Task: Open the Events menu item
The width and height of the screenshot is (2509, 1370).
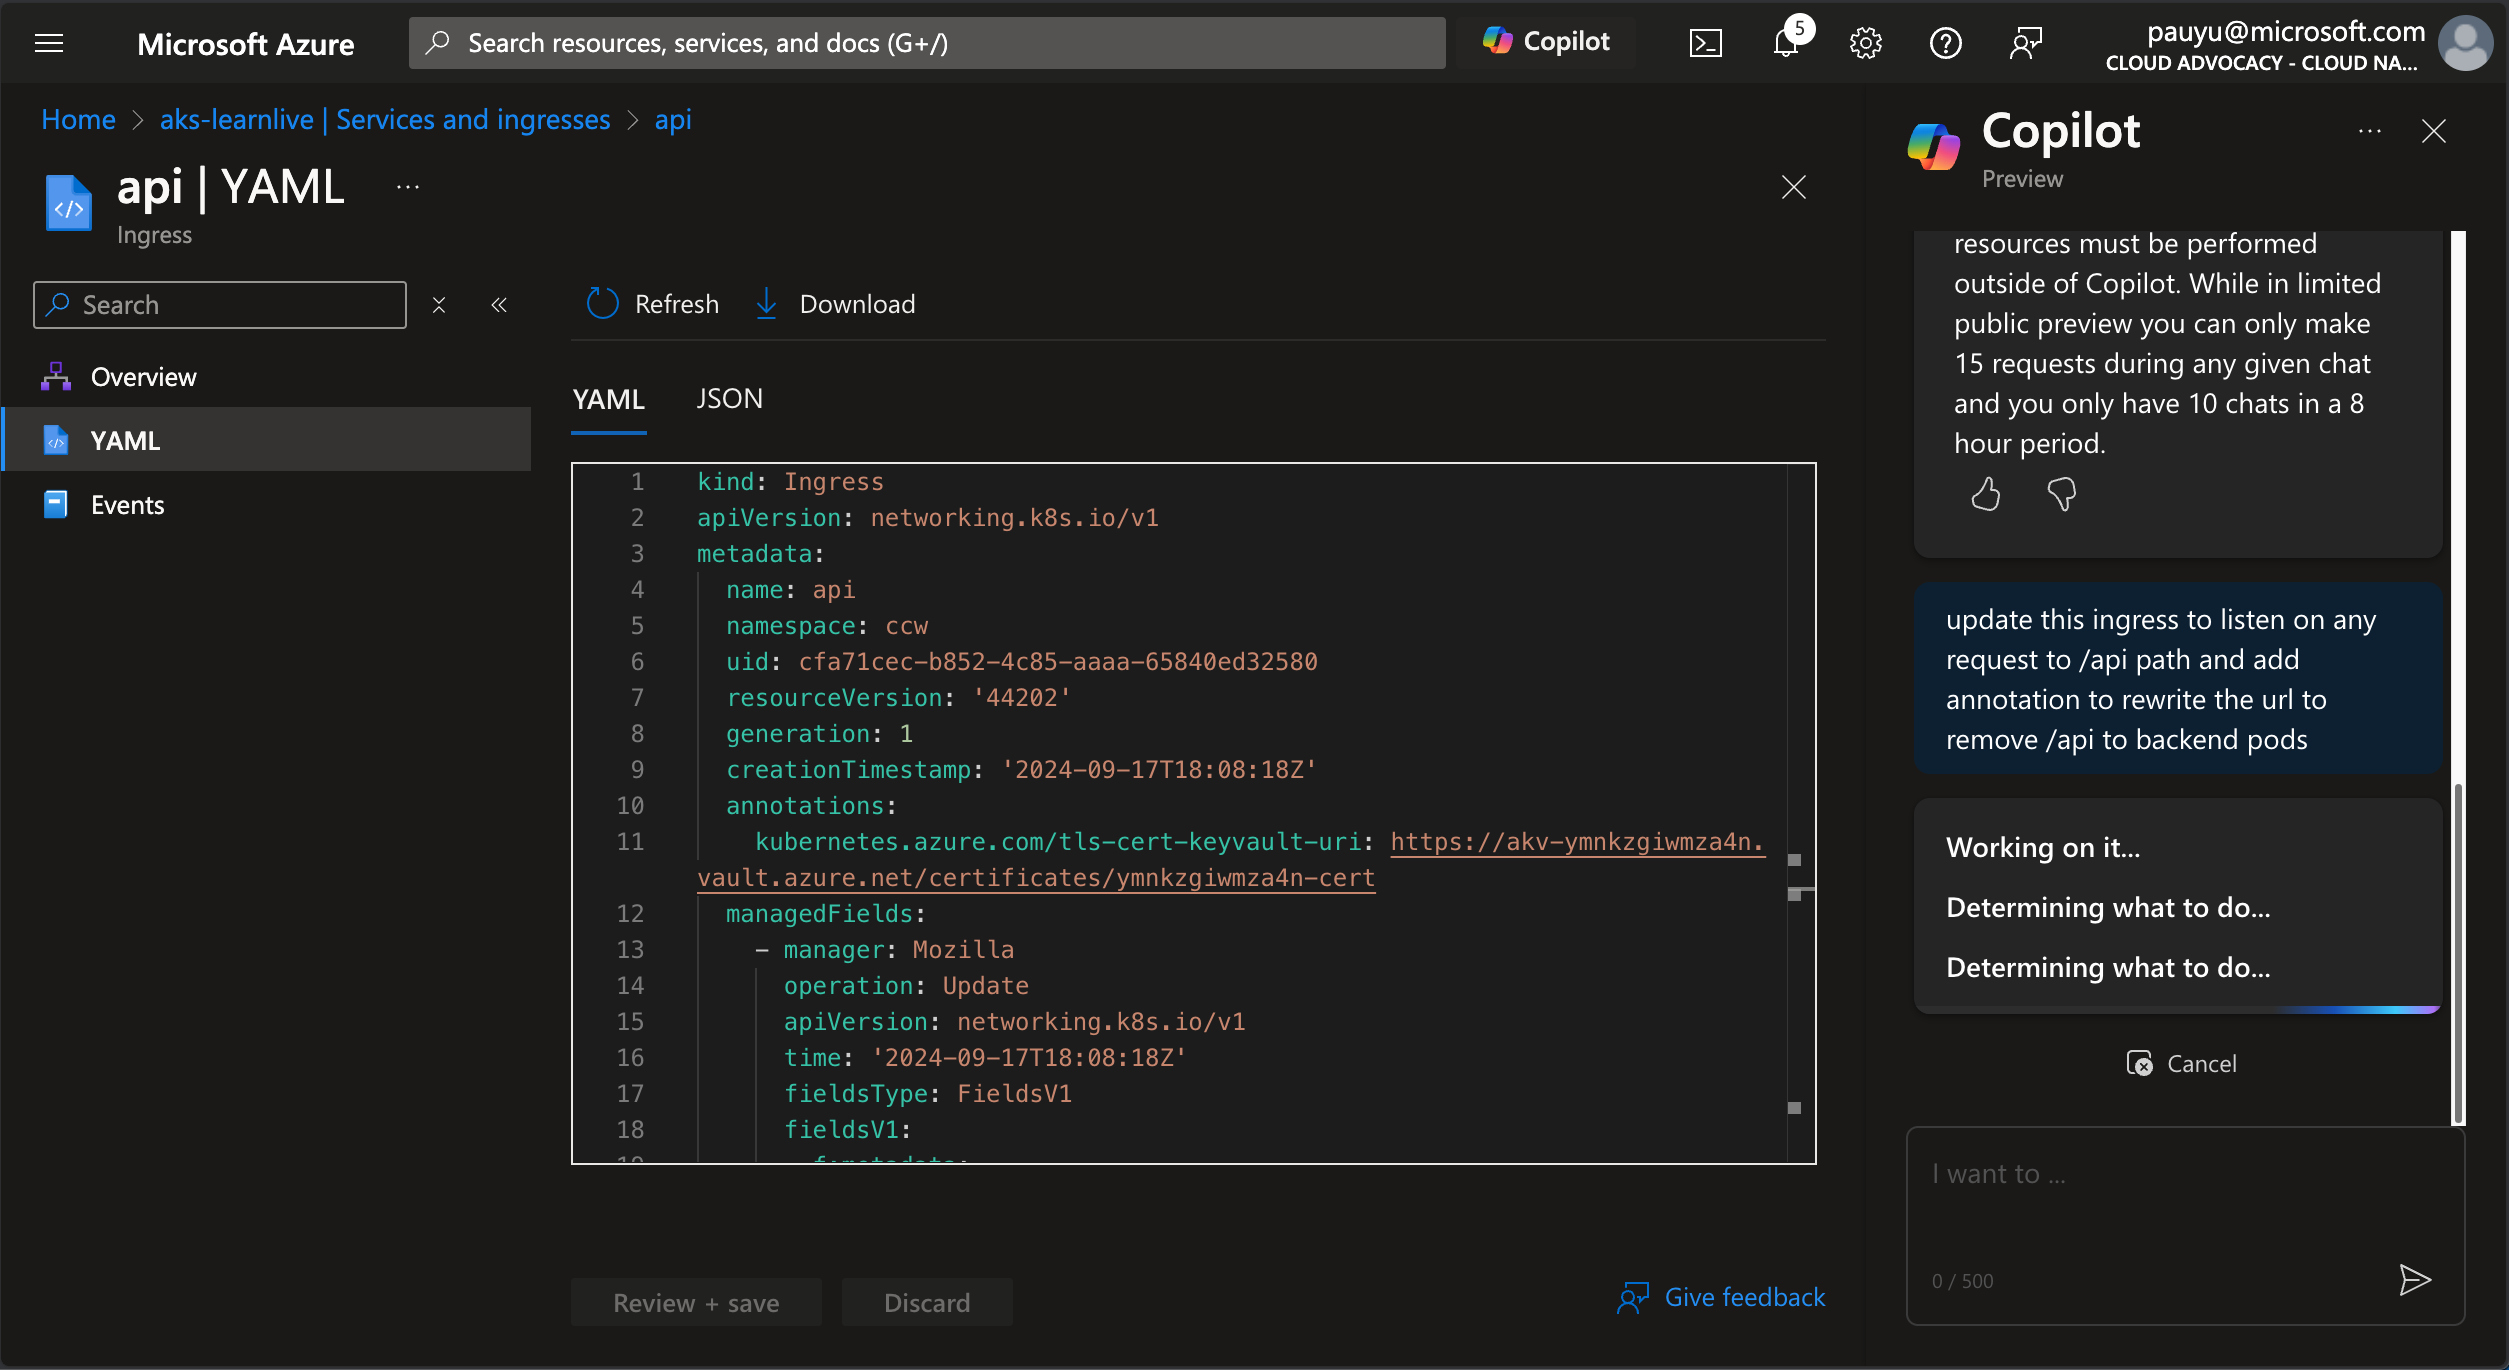Action: pyautogui.click(x=267, y=504)
